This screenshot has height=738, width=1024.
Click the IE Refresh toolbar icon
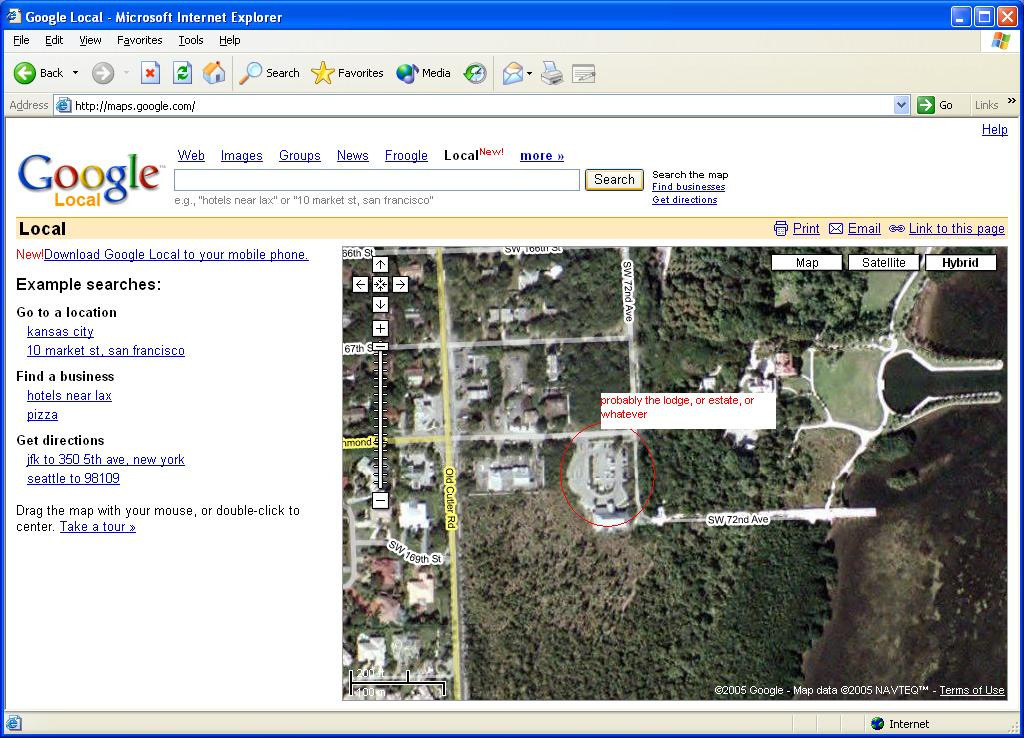(x=182, y=73)
